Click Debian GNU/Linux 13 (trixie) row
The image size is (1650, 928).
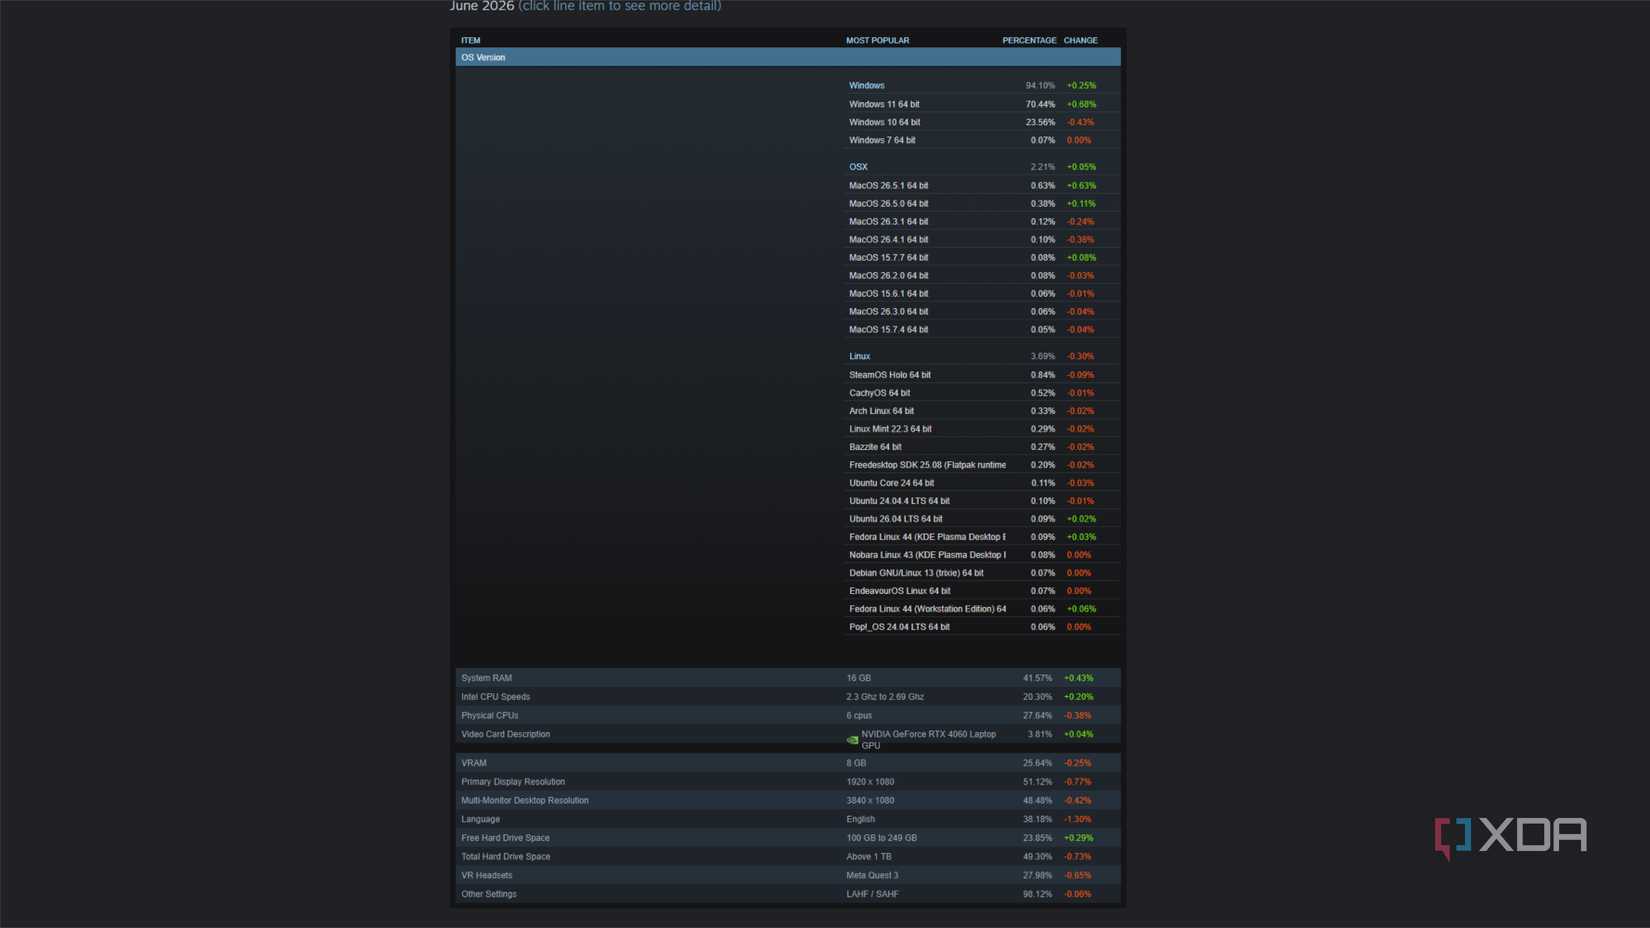982,573
